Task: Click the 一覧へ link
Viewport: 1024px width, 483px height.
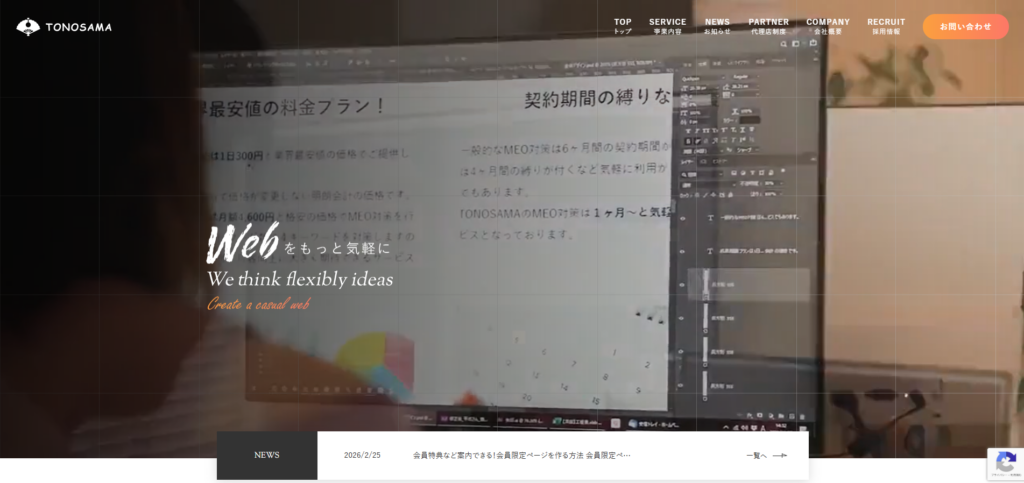Action: (756, 455)
